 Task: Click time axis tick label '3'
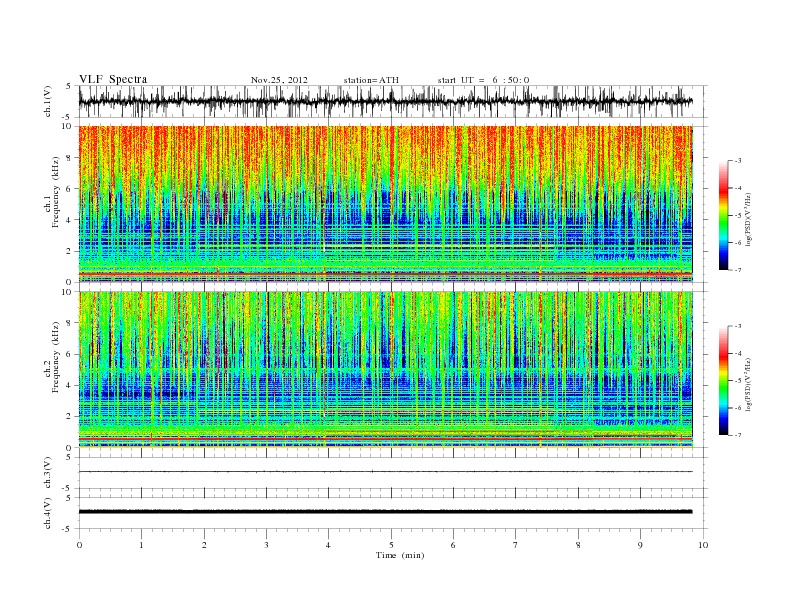tap(266, 545)
